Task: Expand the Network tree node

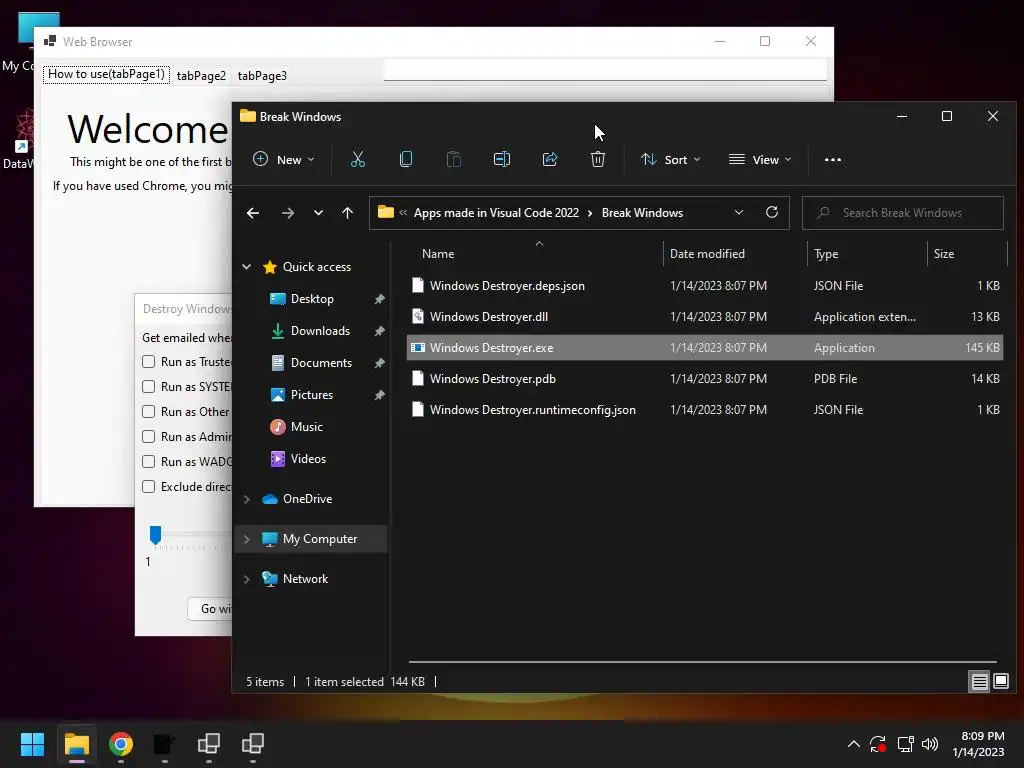Action: point(247,579)
